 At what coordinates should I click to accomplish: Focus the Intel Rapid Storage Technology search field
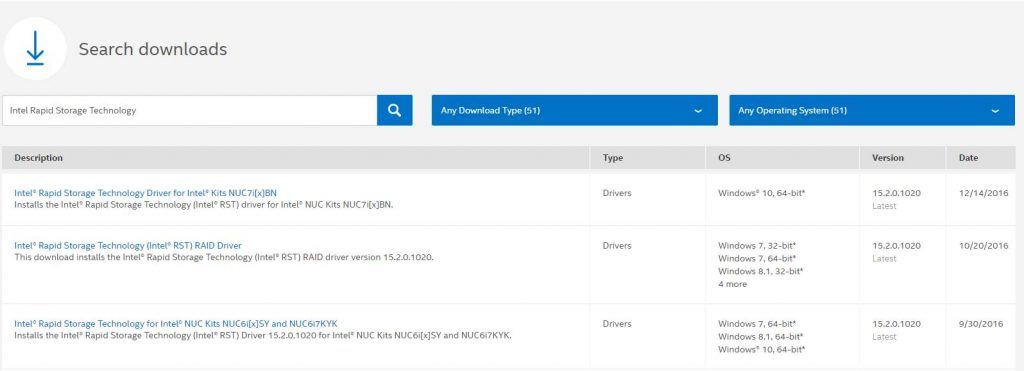[x=189, y=110]
